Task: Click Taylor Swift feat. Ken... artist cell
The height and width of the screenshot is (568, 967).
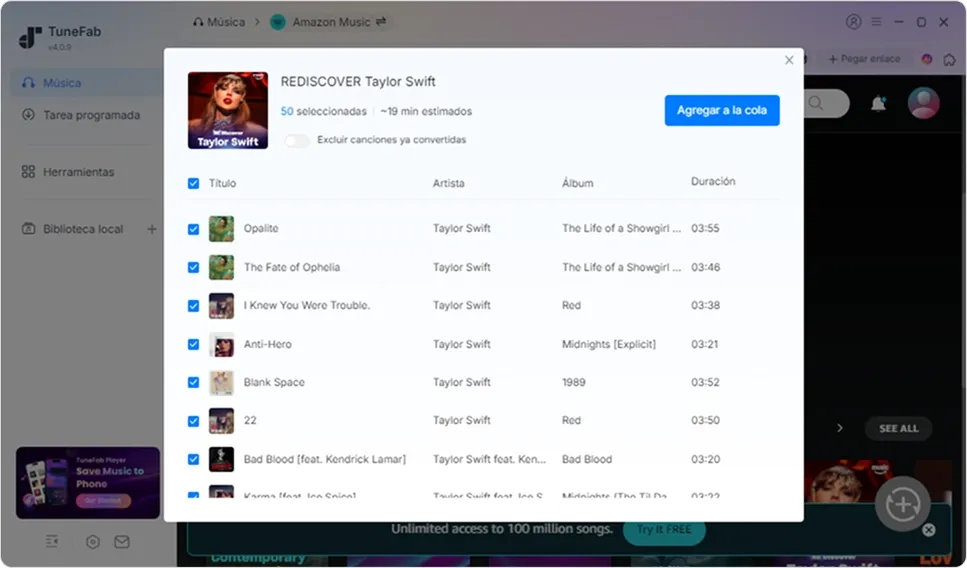Action: [489, 459]
